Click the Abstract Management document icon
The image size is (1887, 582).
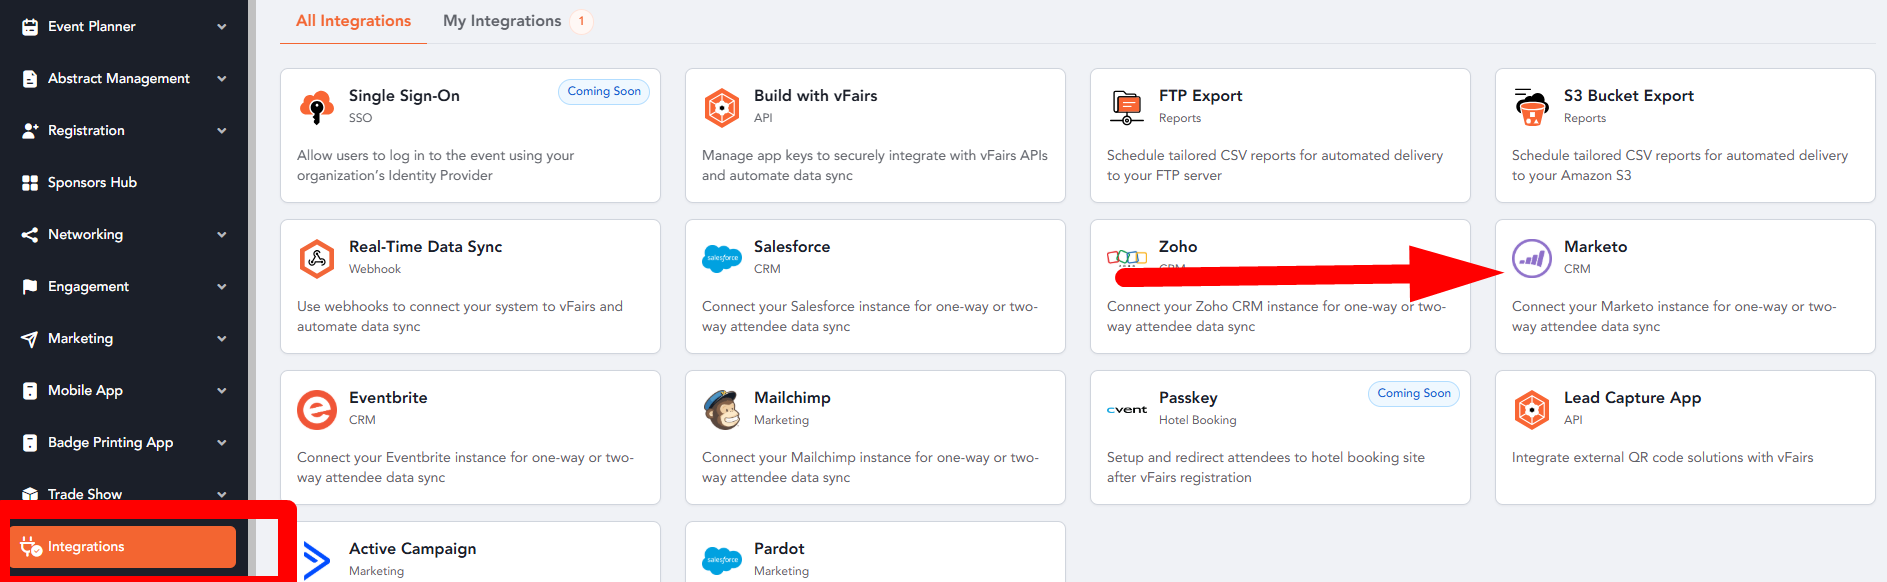pyautogui.click(x=30, y=79)
